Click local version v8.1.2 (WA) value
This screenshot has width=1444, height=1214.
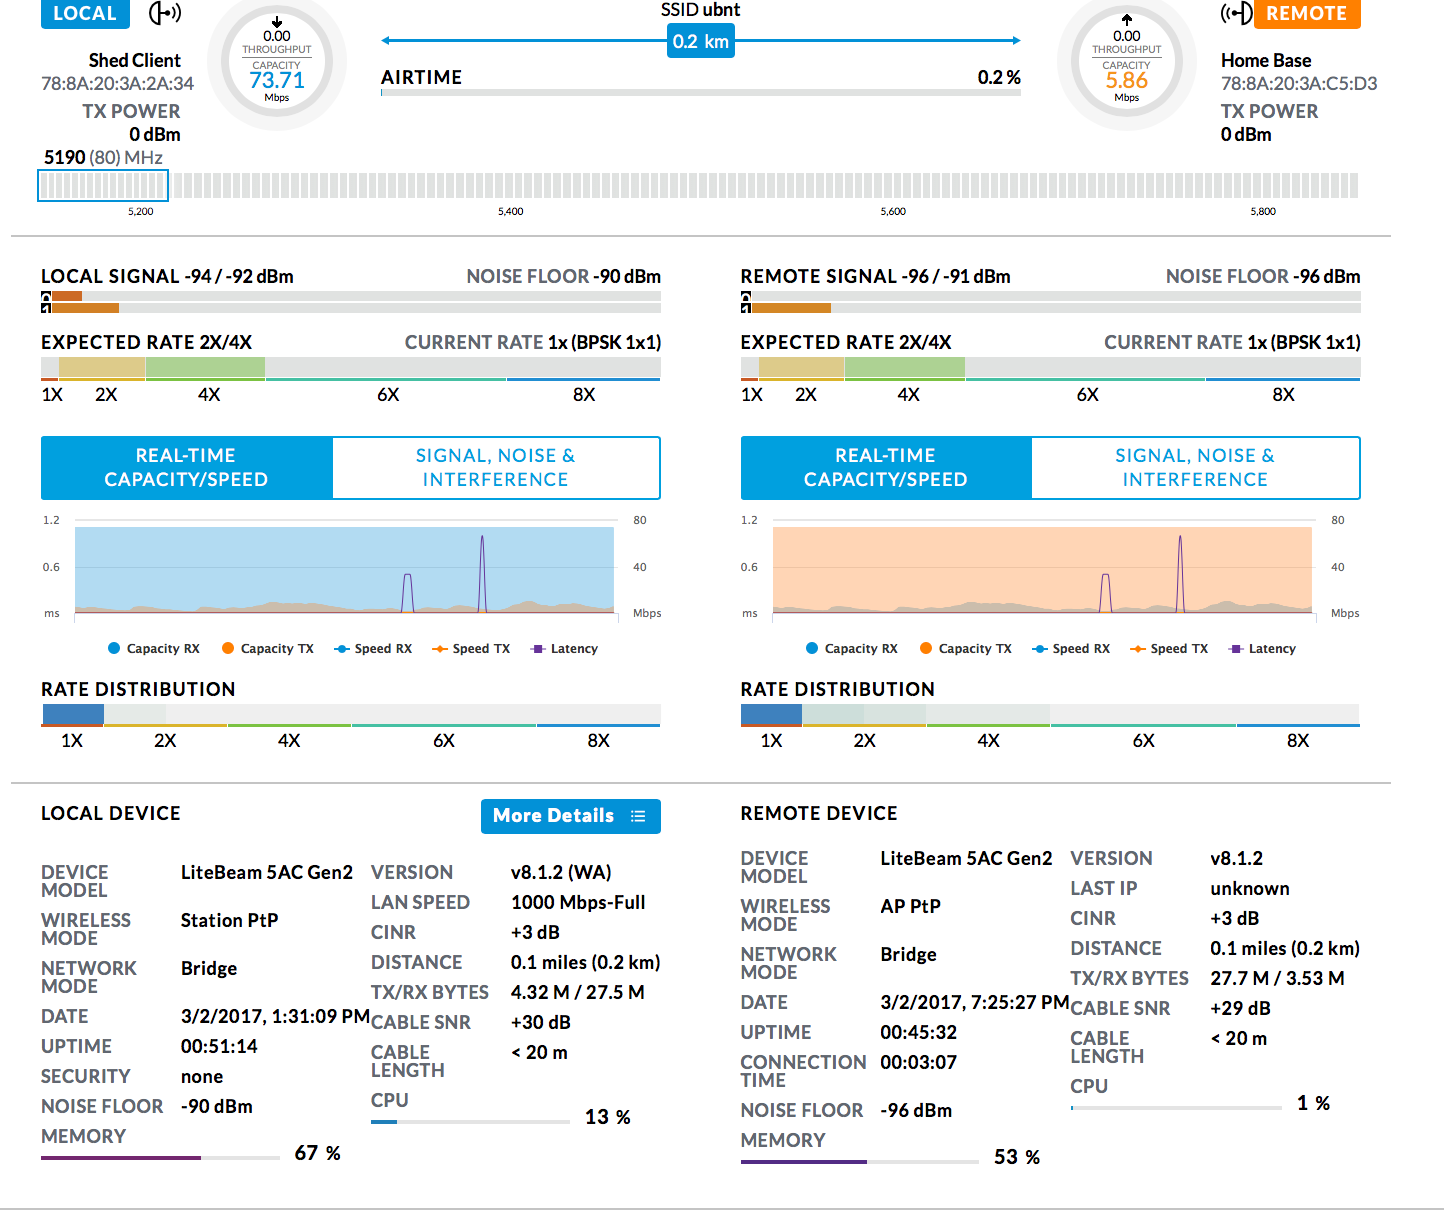click(561, 873)
